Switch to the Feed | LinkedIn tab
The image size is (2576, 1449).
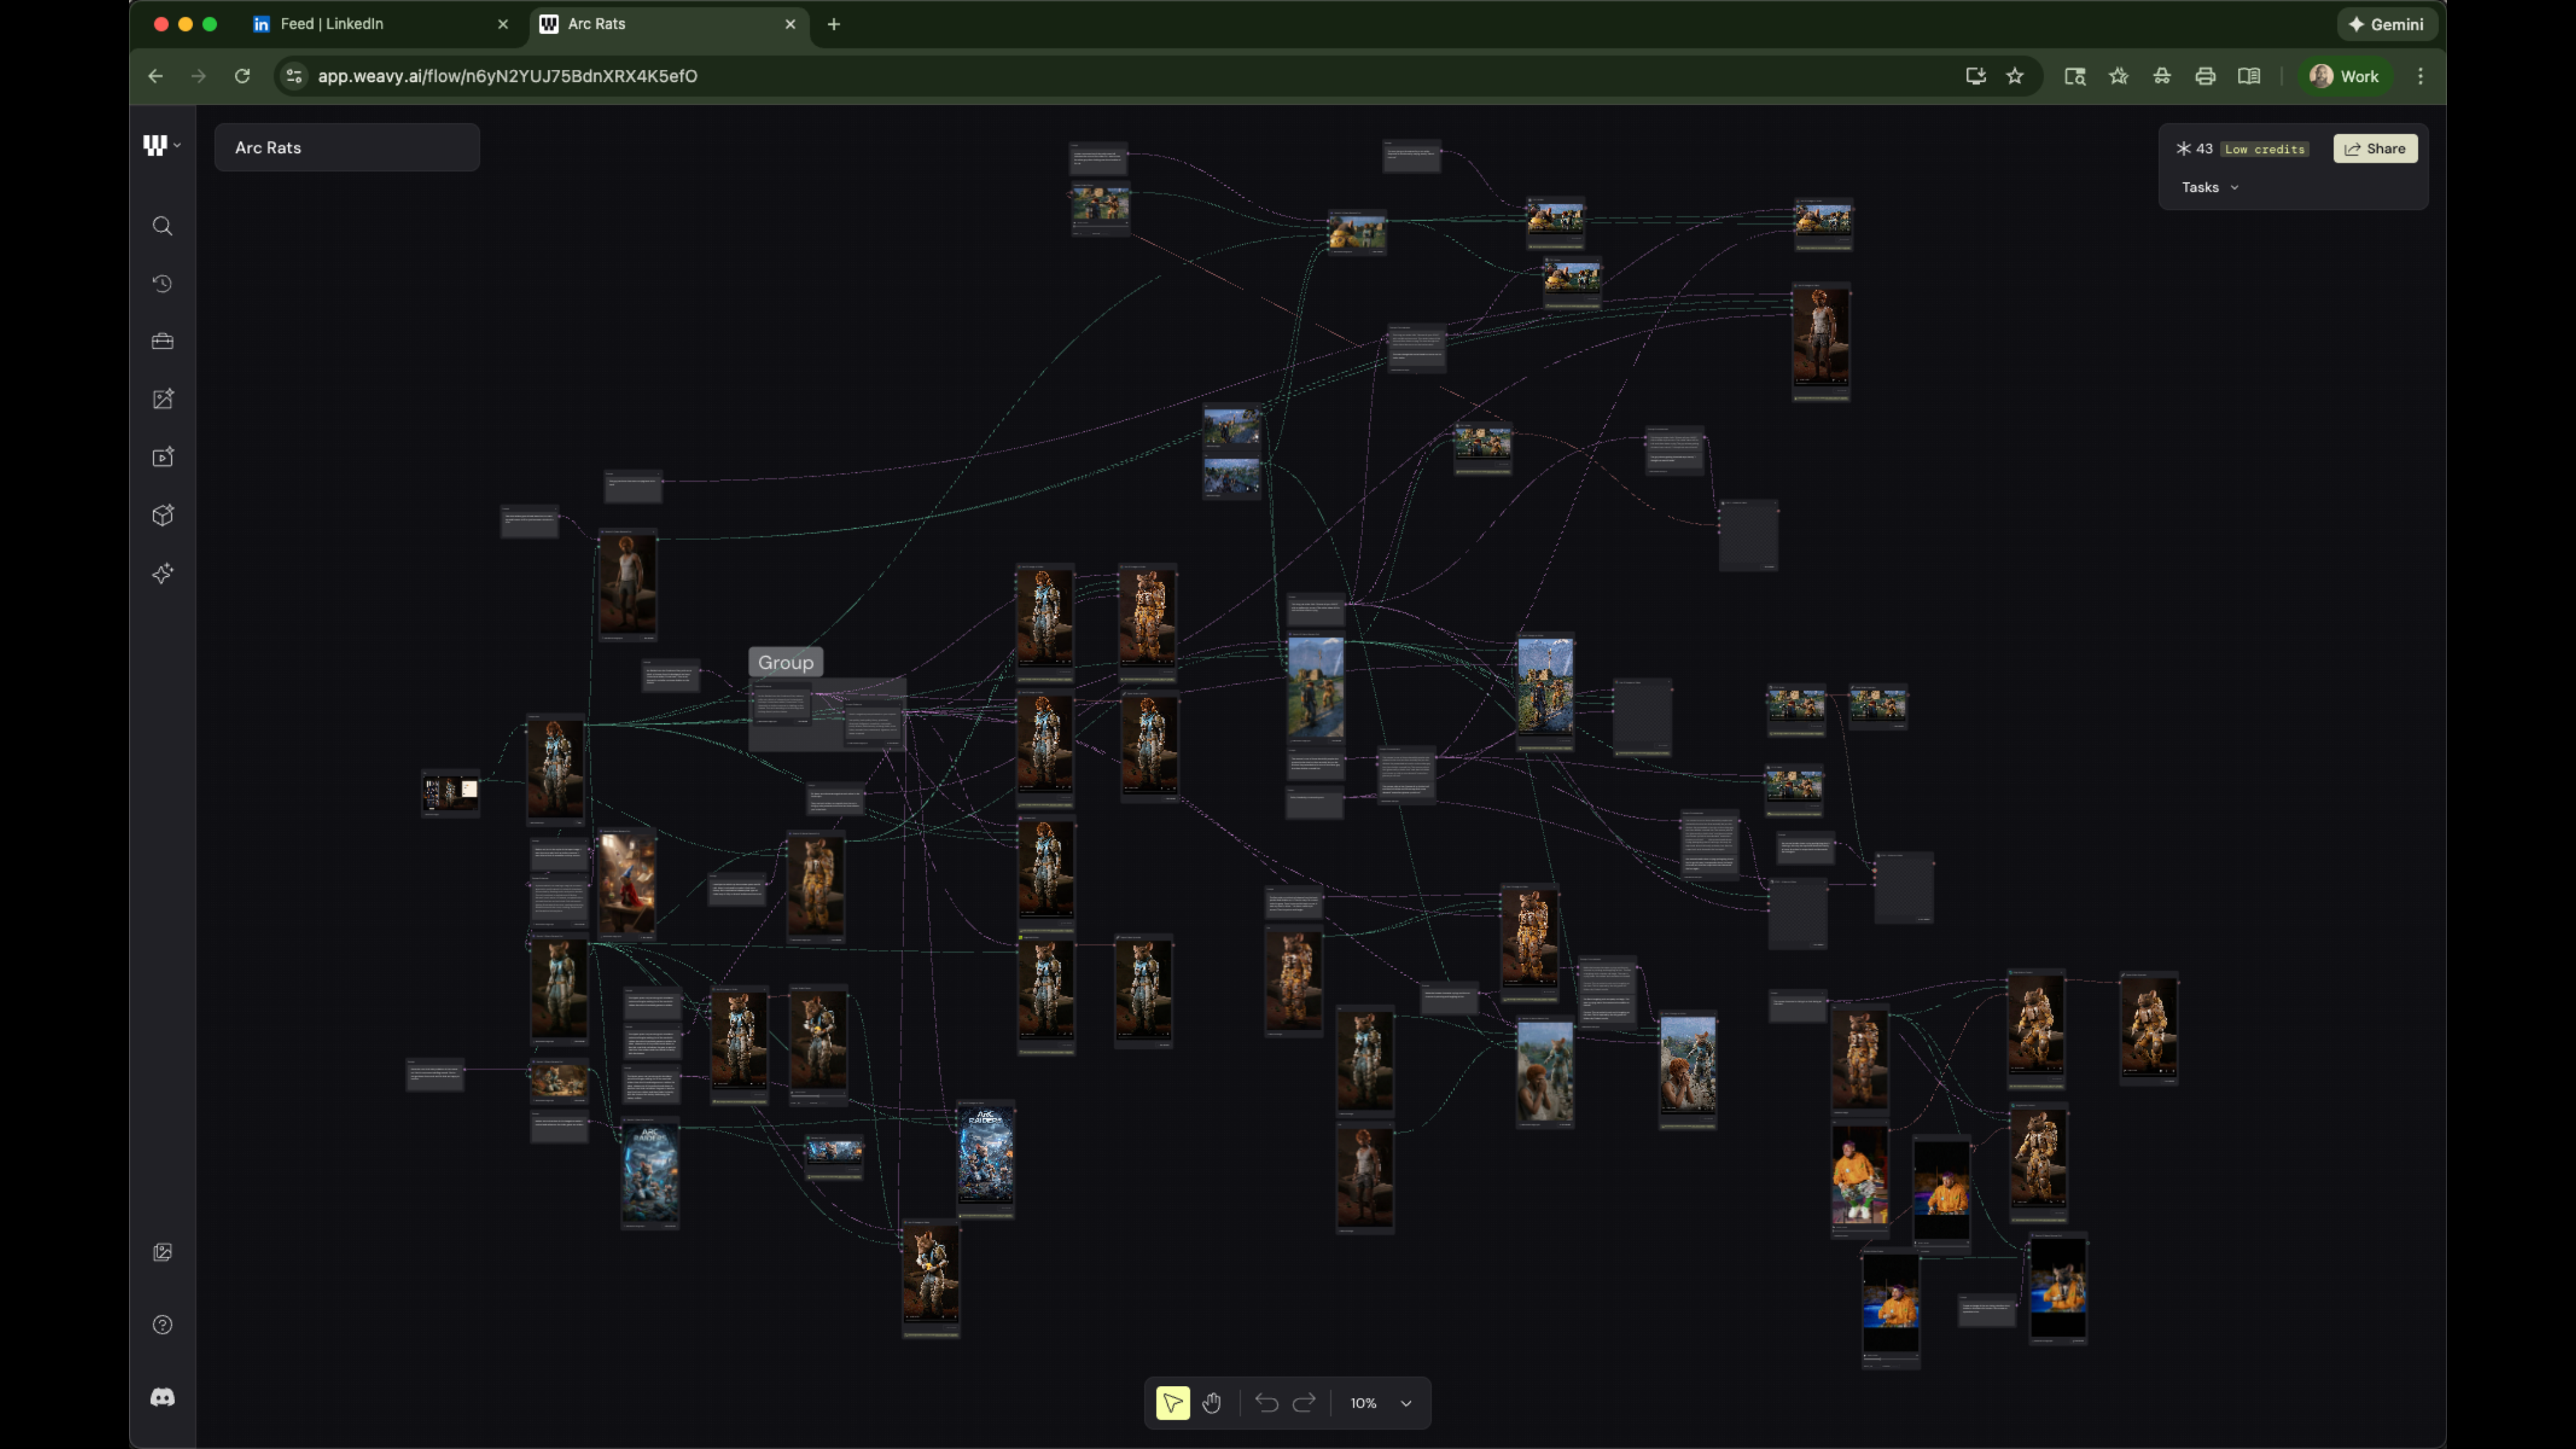330,24
